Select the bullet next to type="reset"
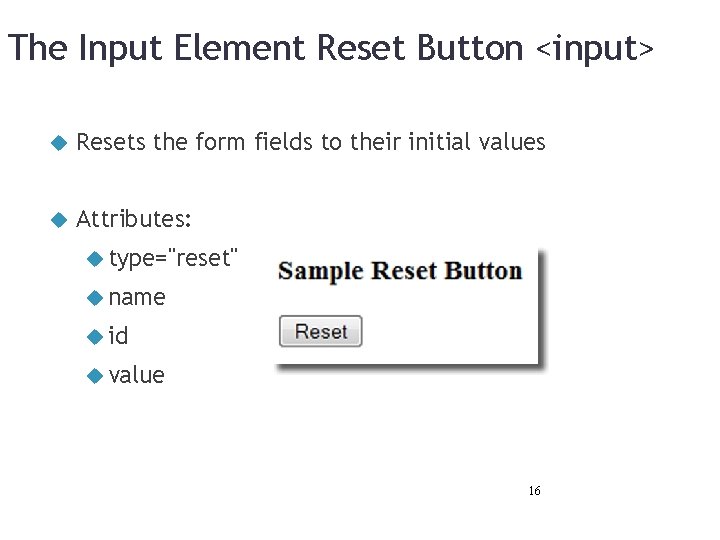The height and width of the screenshot is (540, 720). coord(95,260)
